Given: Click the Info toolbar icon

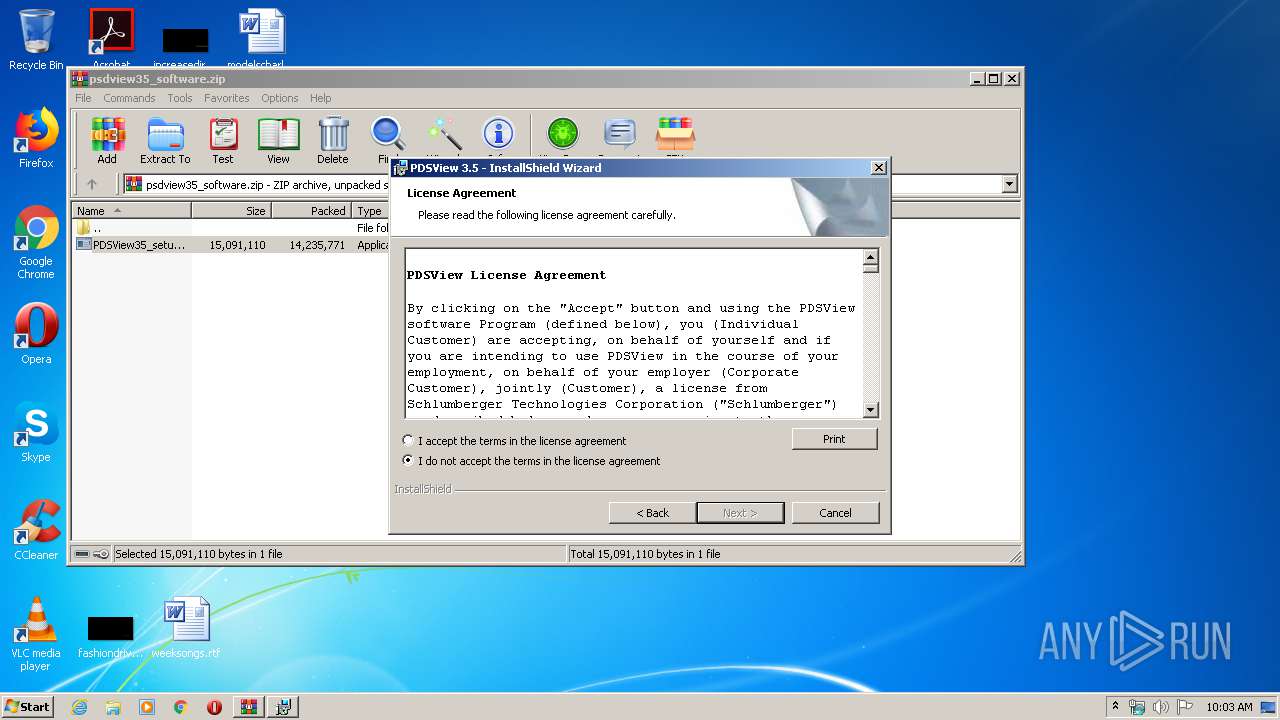Looking at the screenshot, I should point(498,135).
